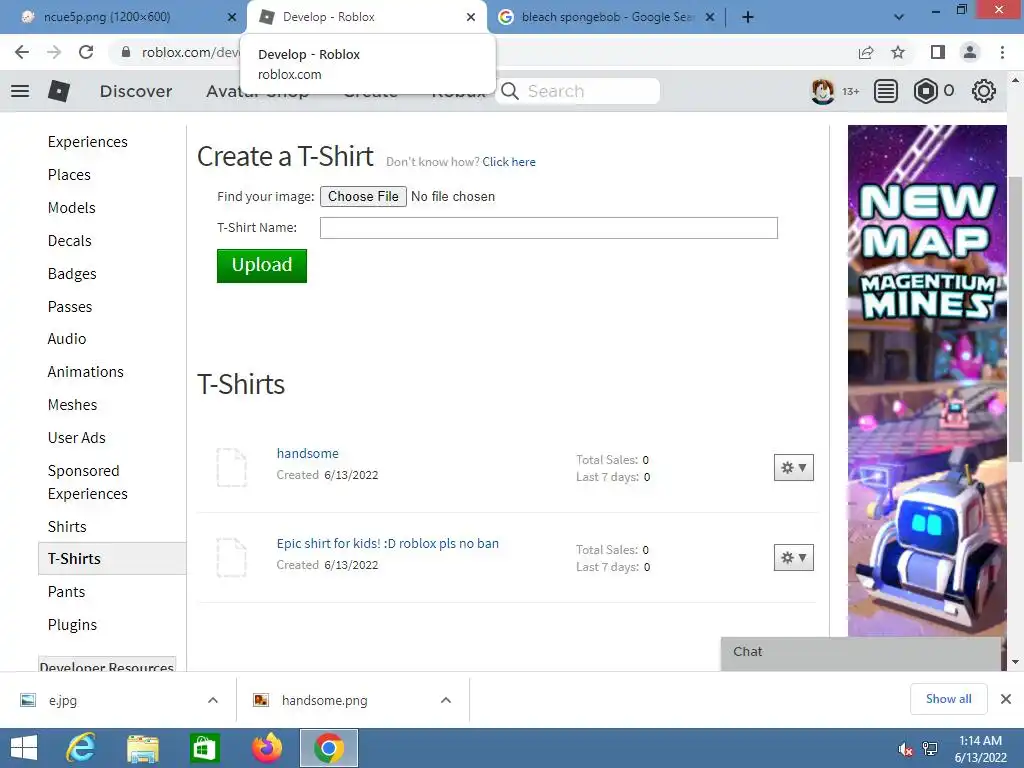Open the handsome shirt thumbnail

231,468
